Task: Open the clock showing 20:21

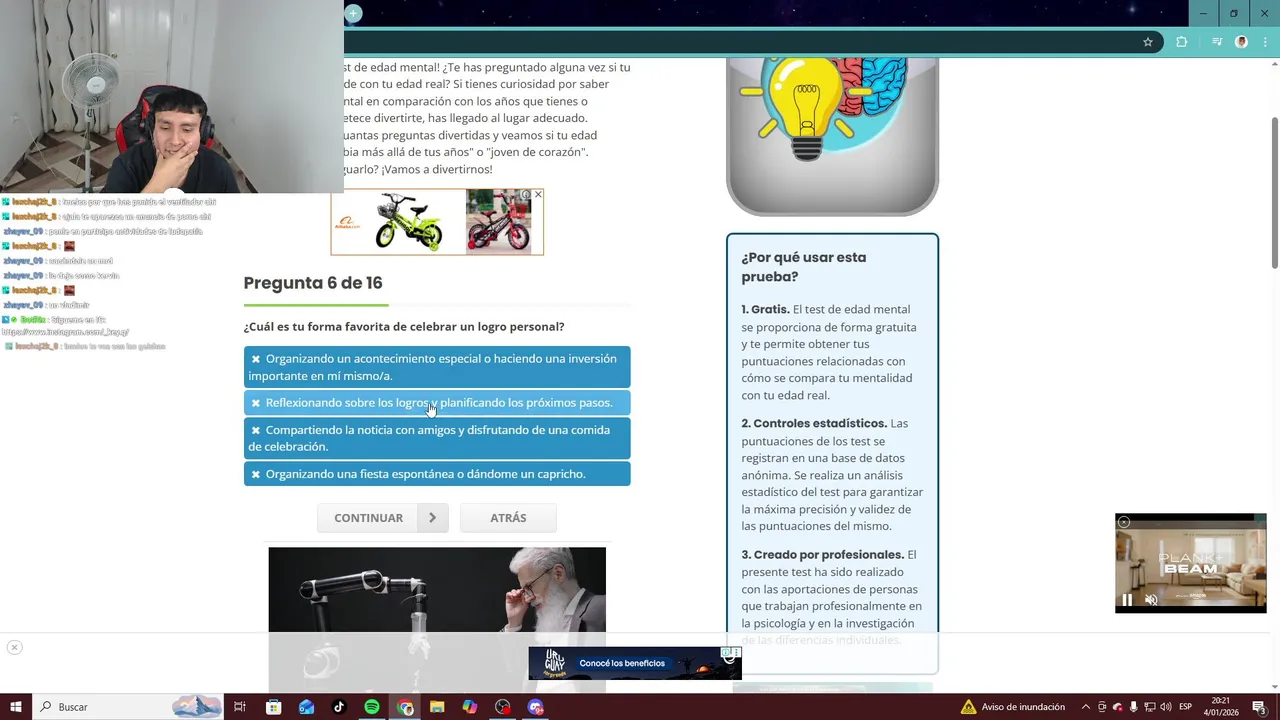Action: pyautogui.click(x=1221, y=707)
